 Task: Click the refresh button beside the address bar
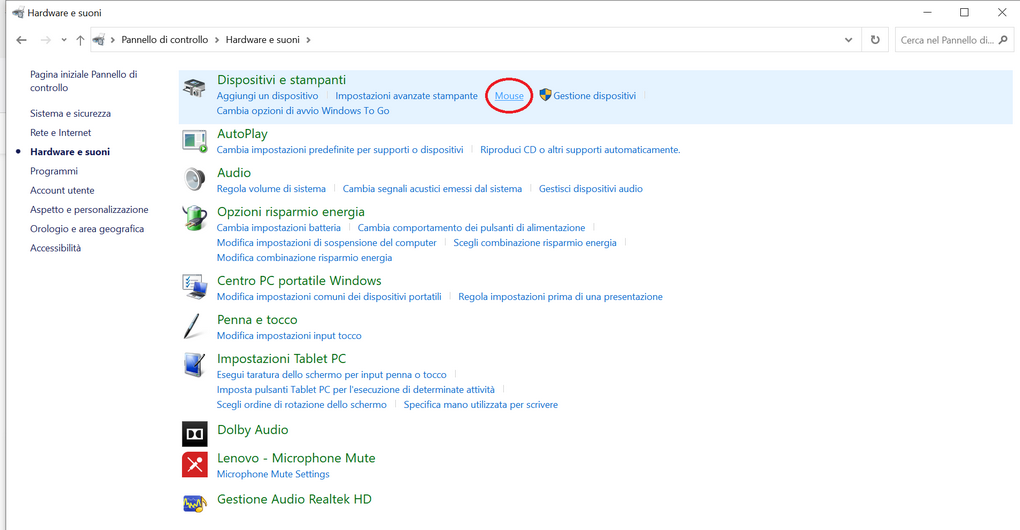[x=875, y=40]
